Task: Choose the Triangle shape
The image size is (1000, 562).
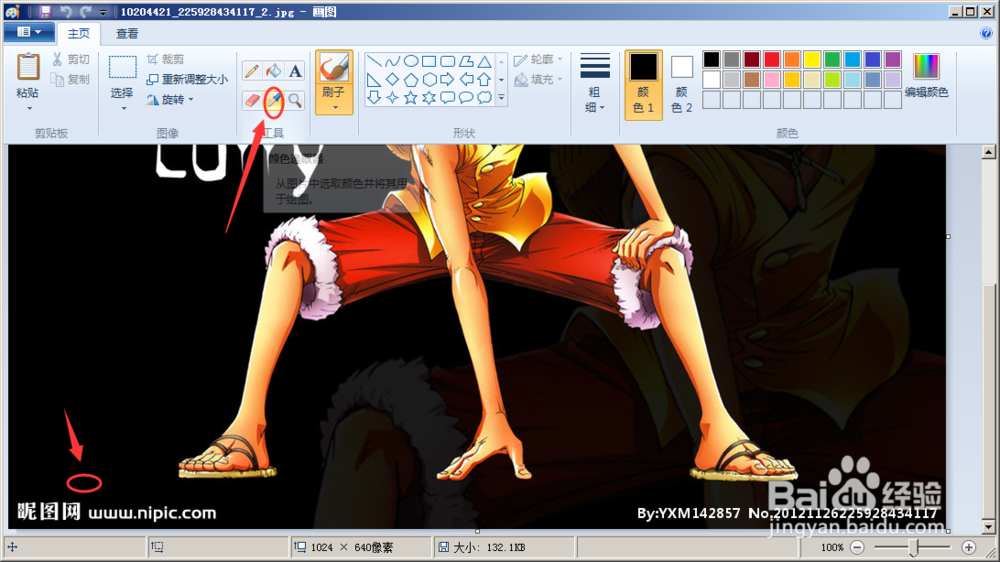Action: (x=485, y=61)
